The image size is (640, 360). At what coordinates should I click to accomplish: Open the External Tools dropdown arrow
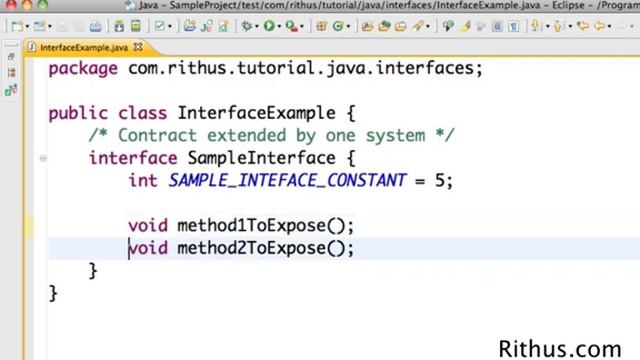coord(302,27)
